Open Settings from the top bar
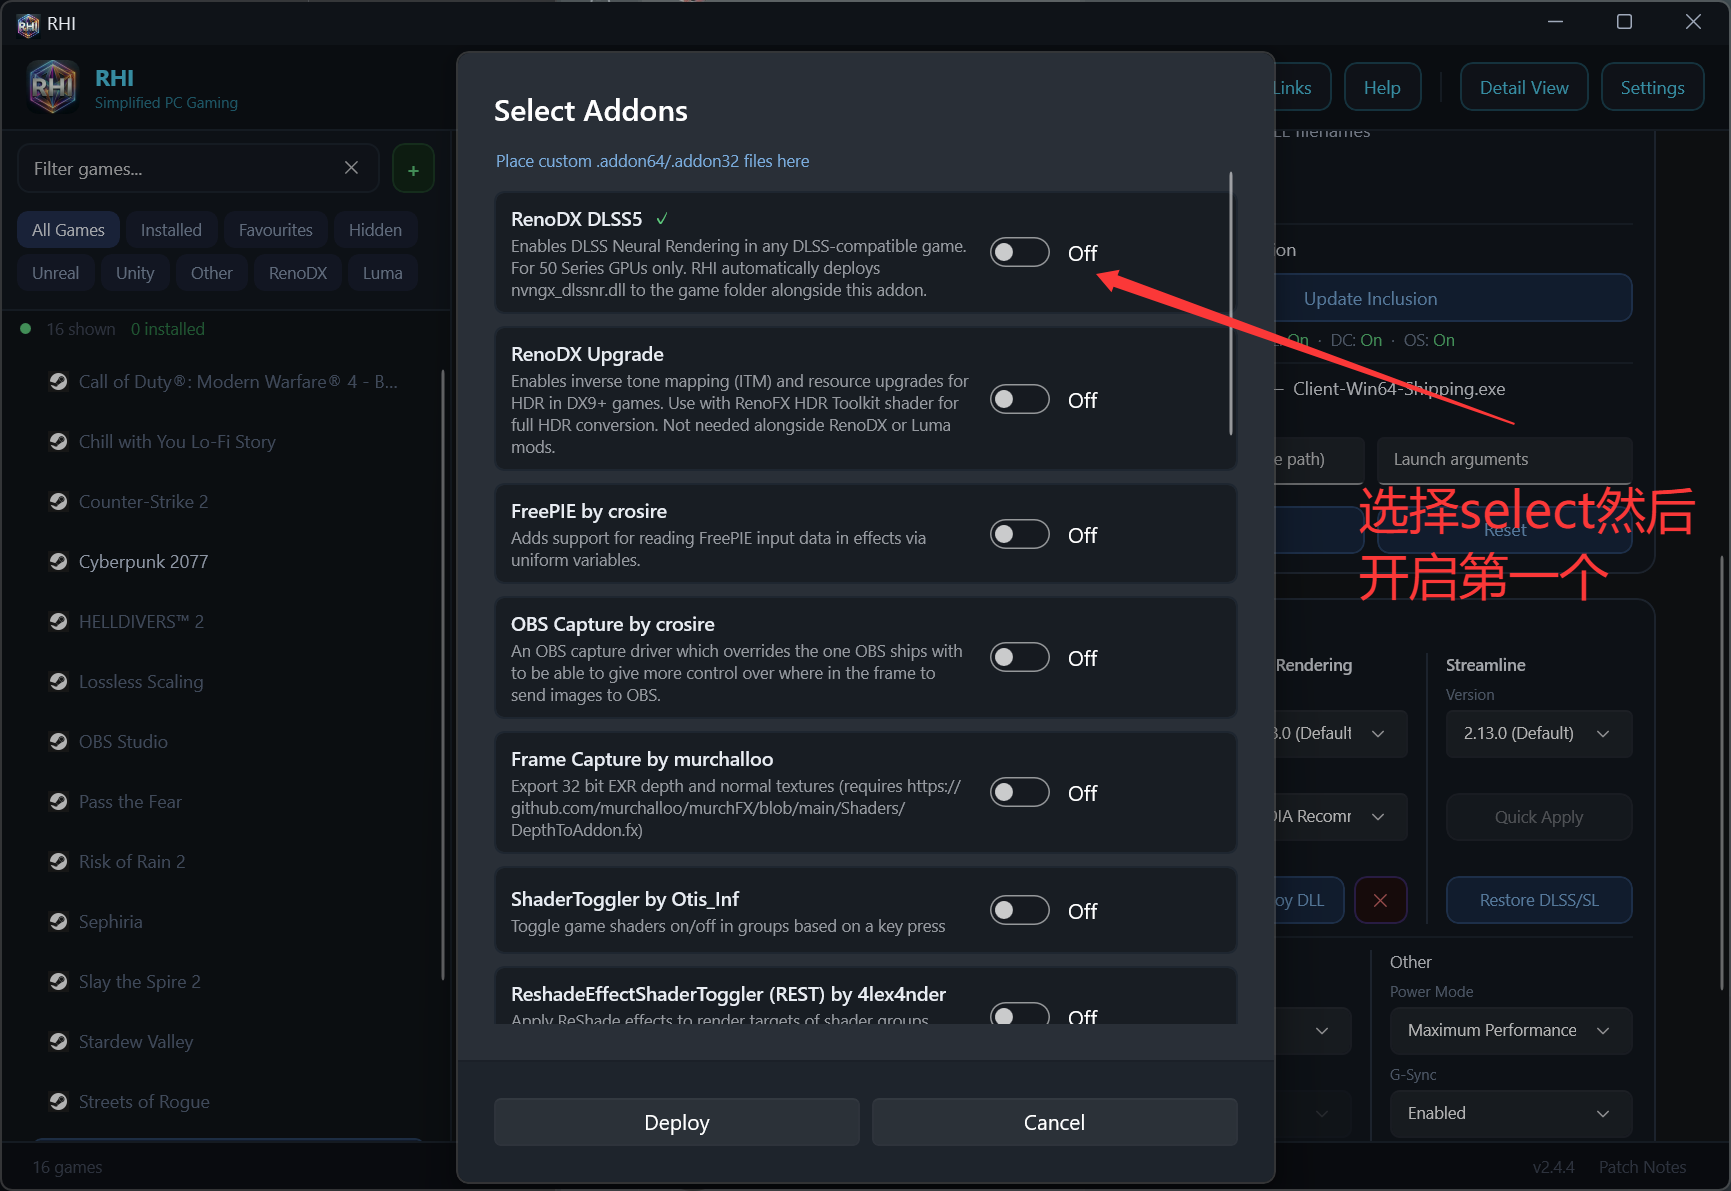The height and width of the screenshot is (1191, 1731). coord(1652,87)
